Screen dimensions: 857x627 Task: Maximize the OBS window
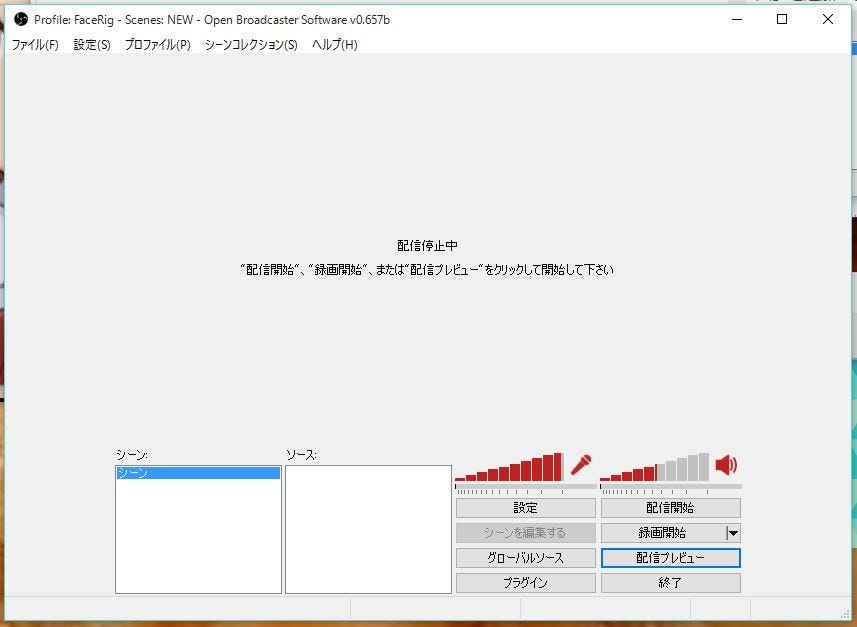pyautogui.click(x=782, y=20)
